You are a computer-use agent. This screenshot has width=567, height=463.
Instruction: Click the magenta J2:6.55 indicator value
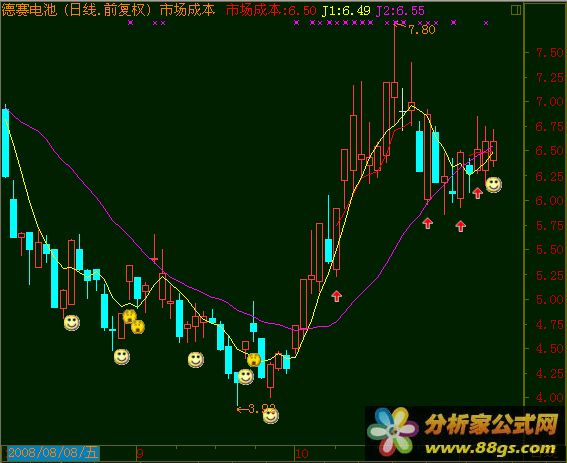(x=400, y=10)
